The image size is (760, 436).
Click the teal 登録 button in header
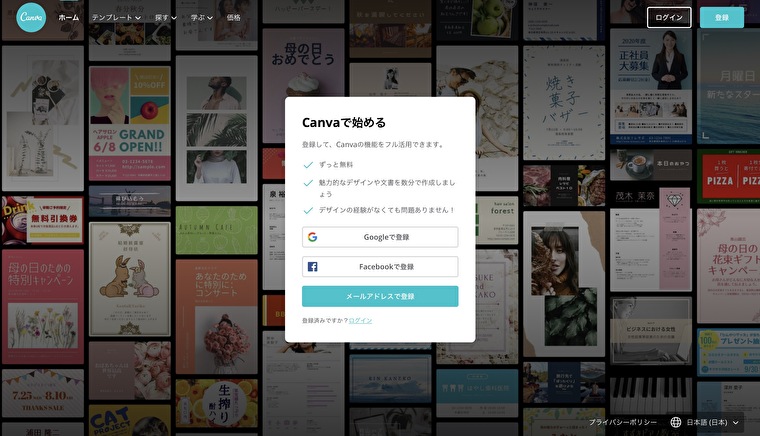tap(722, 17)
